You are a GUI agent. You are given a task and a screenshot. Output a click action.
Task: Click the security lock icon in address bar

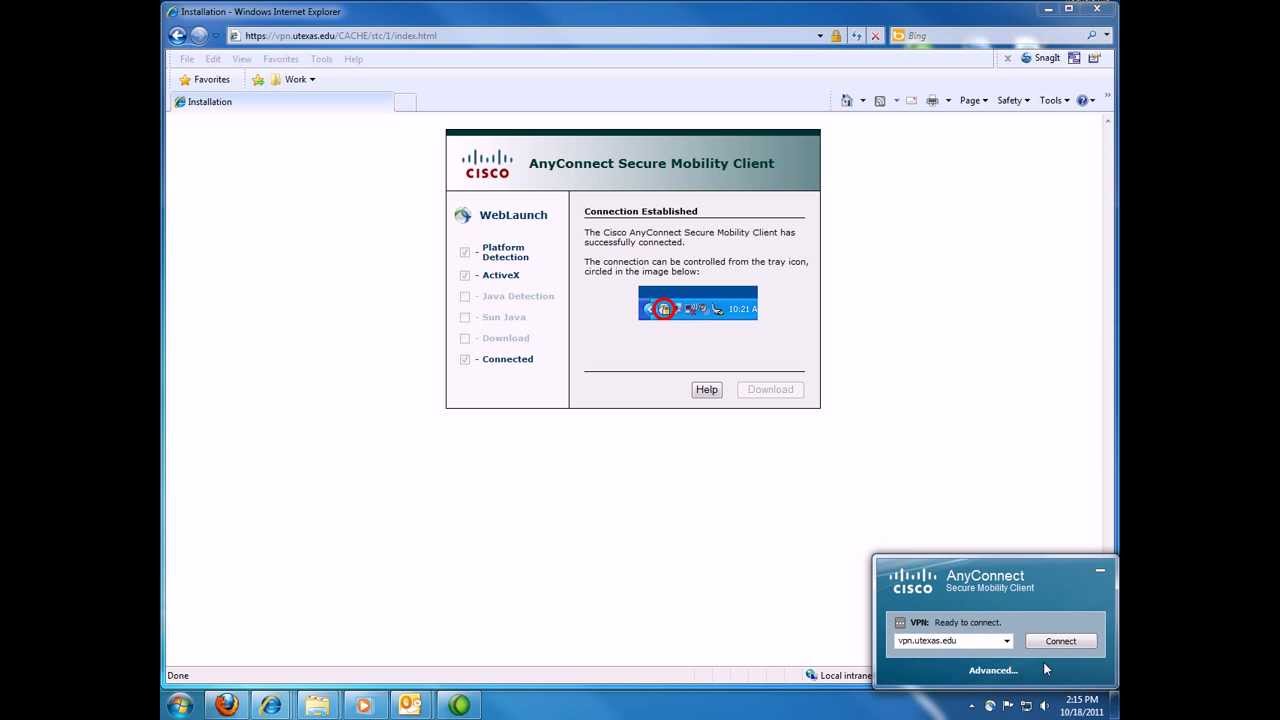point(836,36)
